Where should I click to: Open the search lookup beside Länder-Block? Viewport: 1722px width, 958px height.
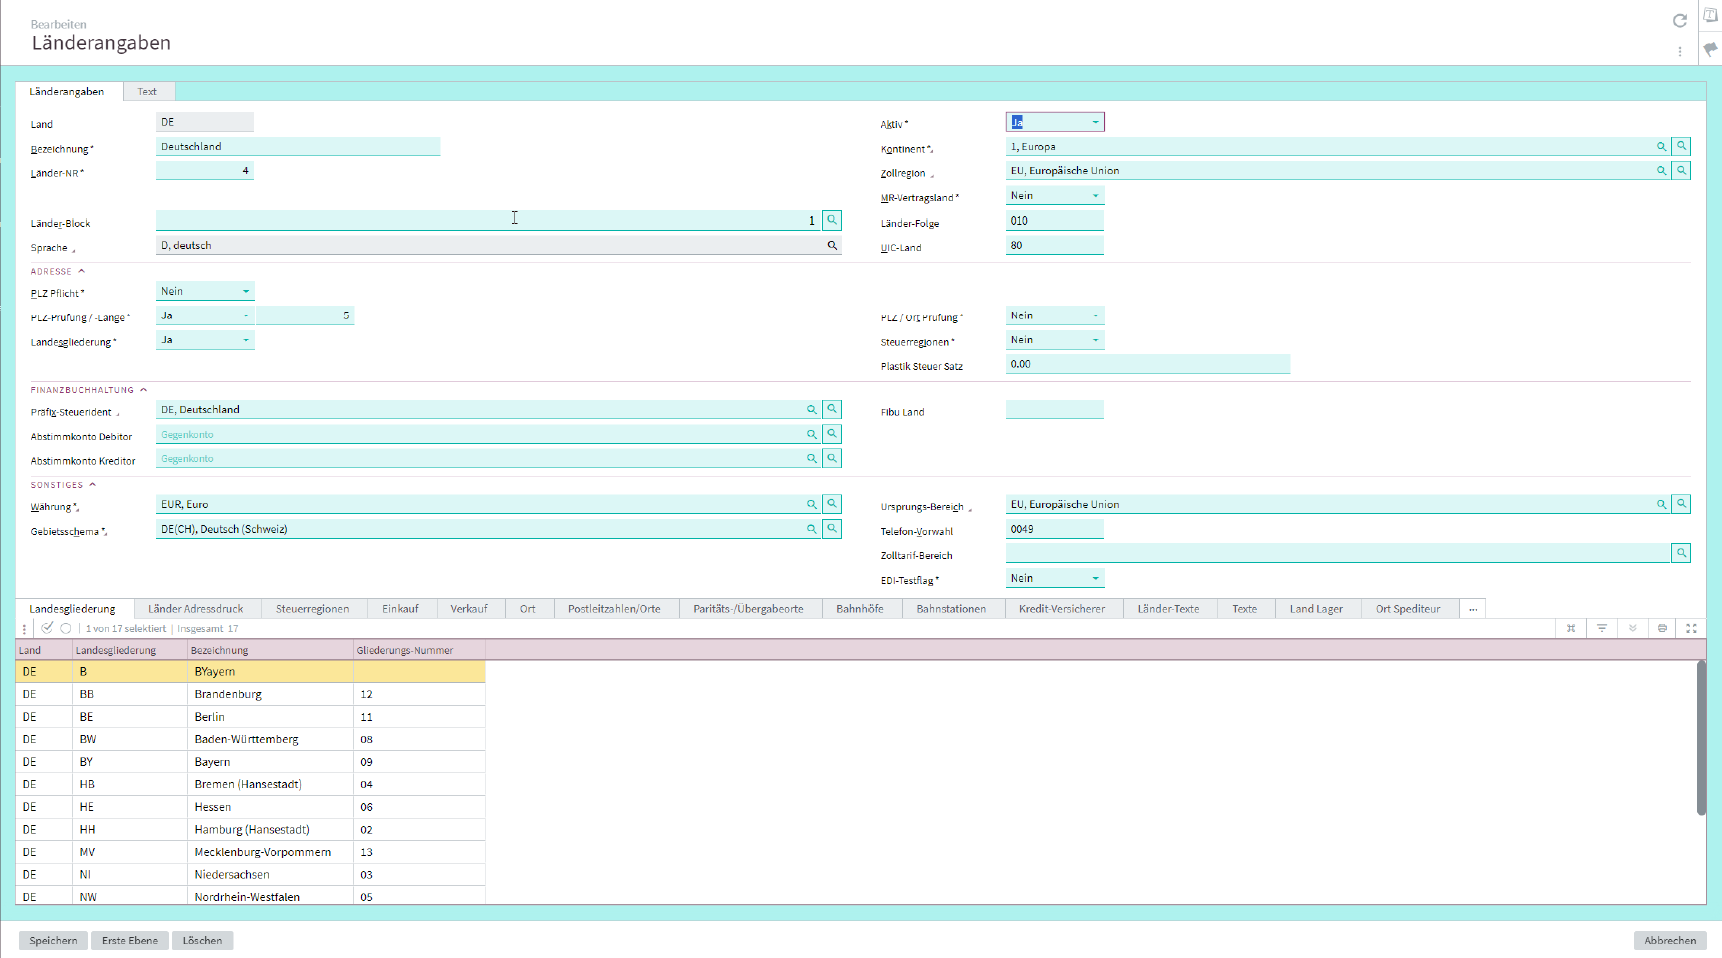point(832,220)
